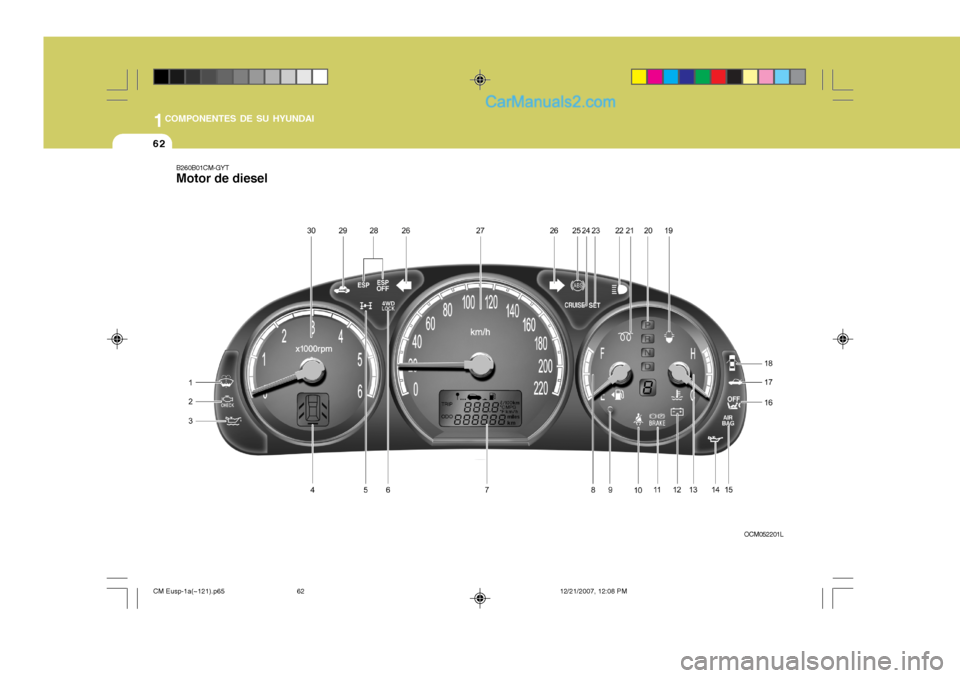The image size is (960, 678).
Task: Pick the white swatch in grayscale strip
Action: pyautogui.click(x=320, y=77)
